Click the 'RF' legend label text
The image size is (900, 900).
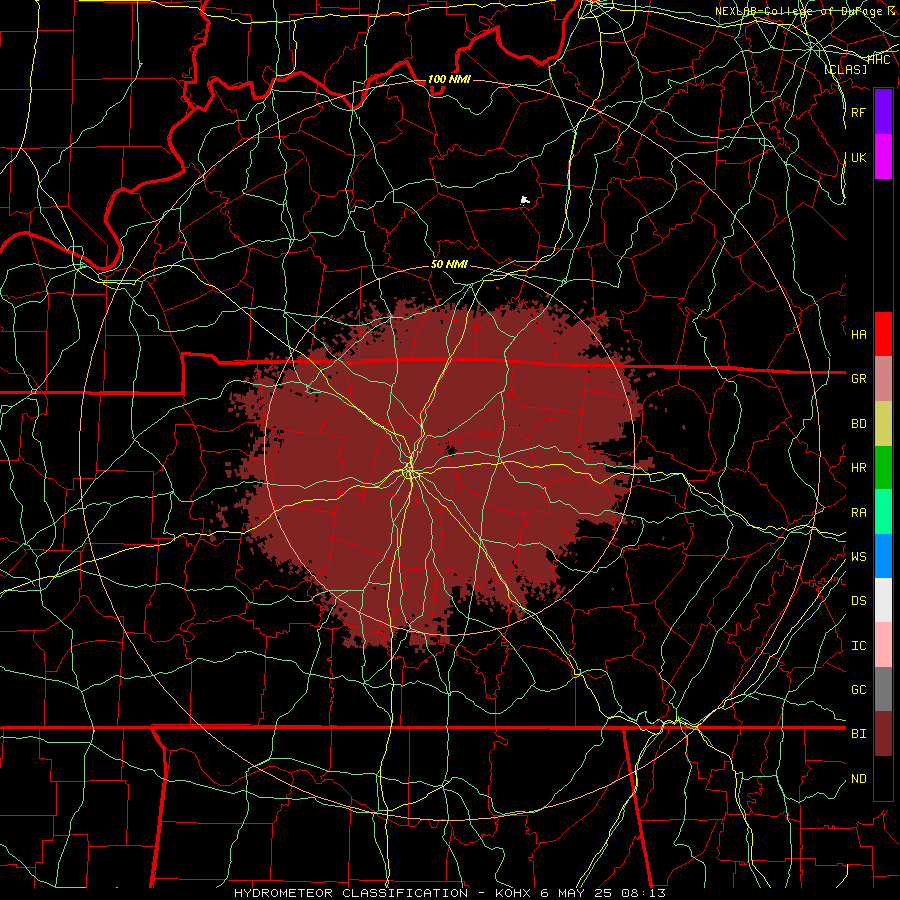tap(858, 112)
